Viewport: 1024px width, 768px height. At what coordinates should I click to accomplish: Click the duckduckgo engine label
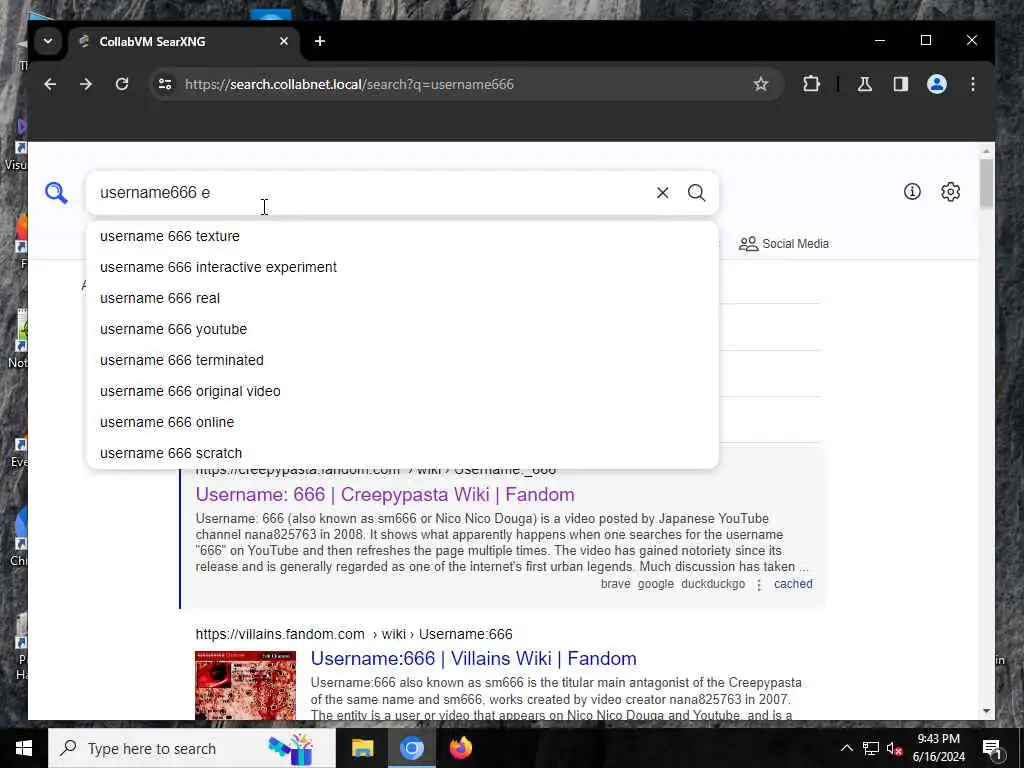[712, 584]
